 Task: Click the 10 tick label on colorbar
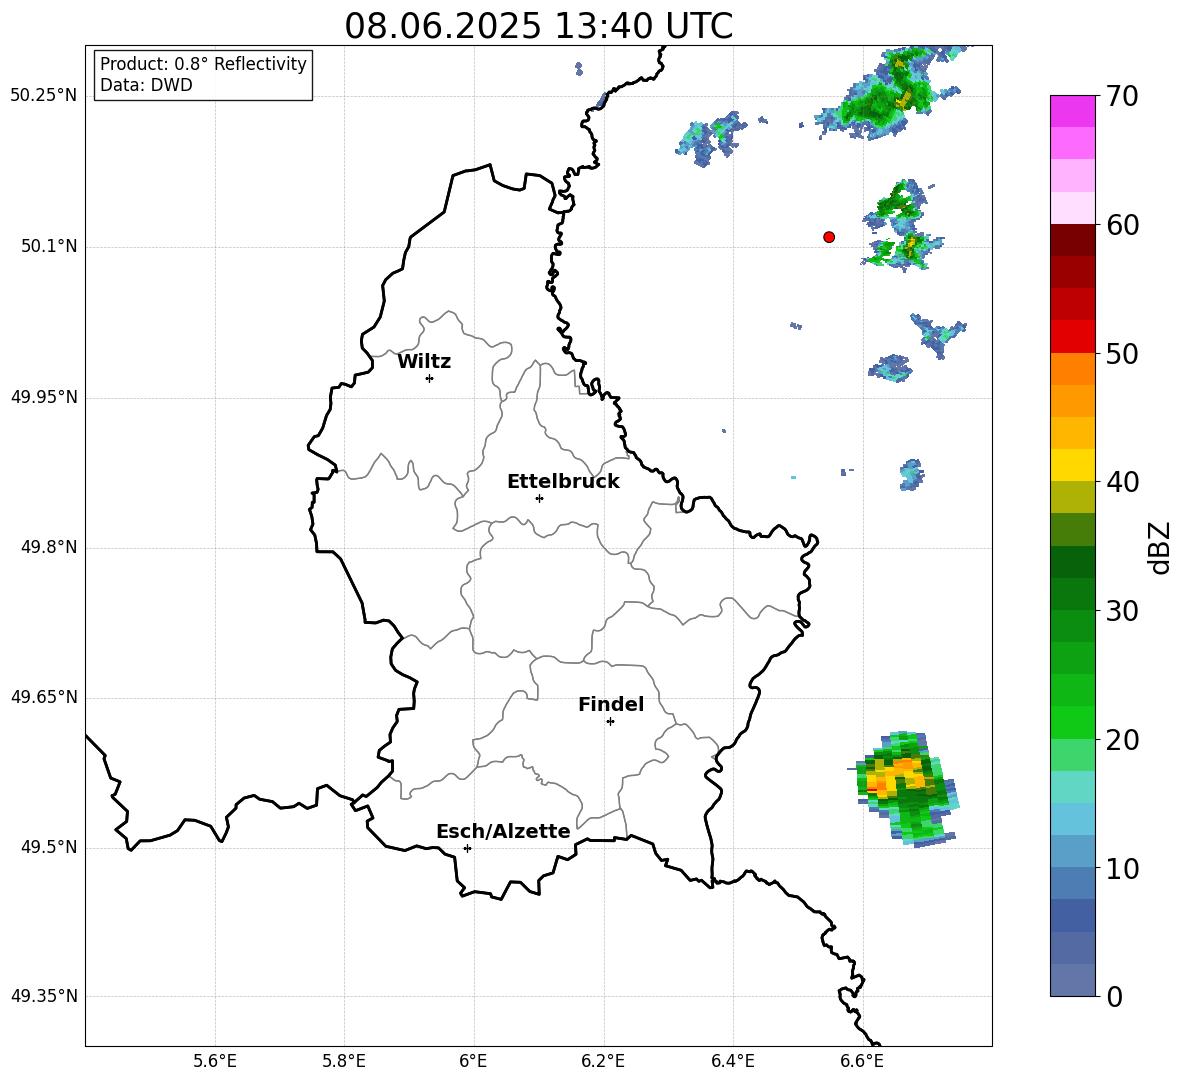[1122, 868]
